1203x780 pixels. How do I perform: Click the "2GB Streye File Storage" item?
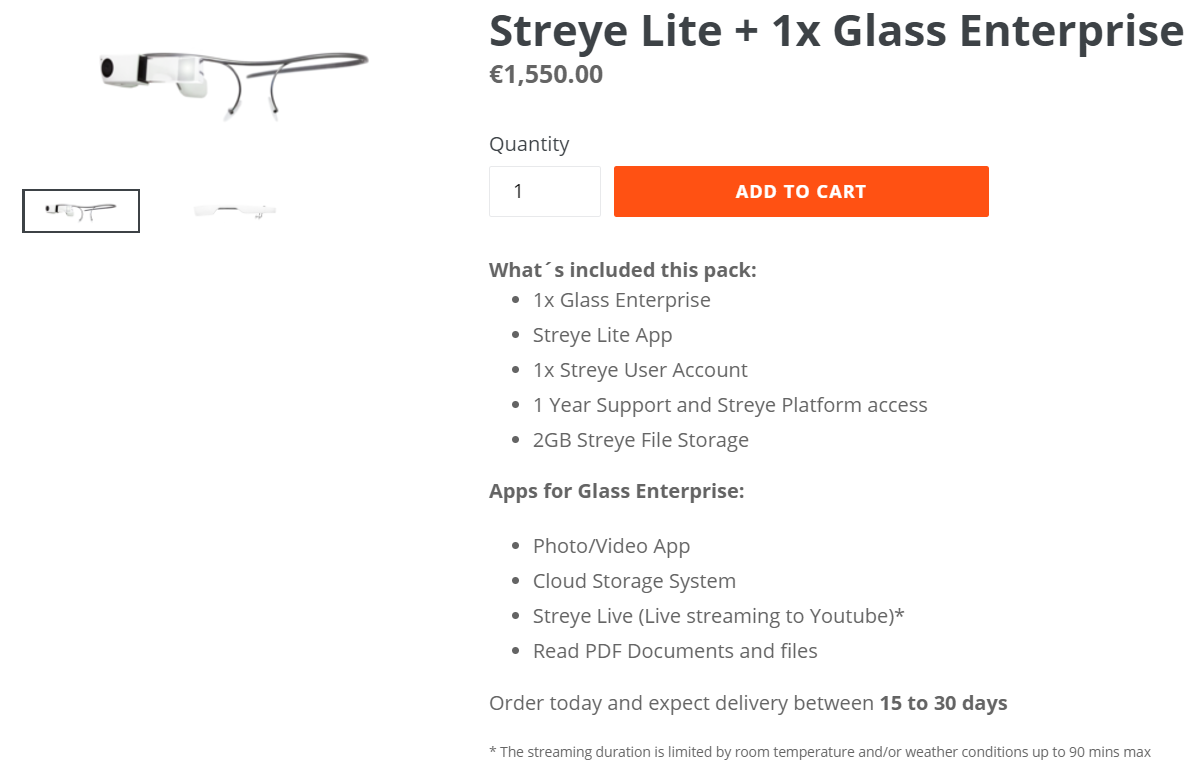[x=641, y=440]
